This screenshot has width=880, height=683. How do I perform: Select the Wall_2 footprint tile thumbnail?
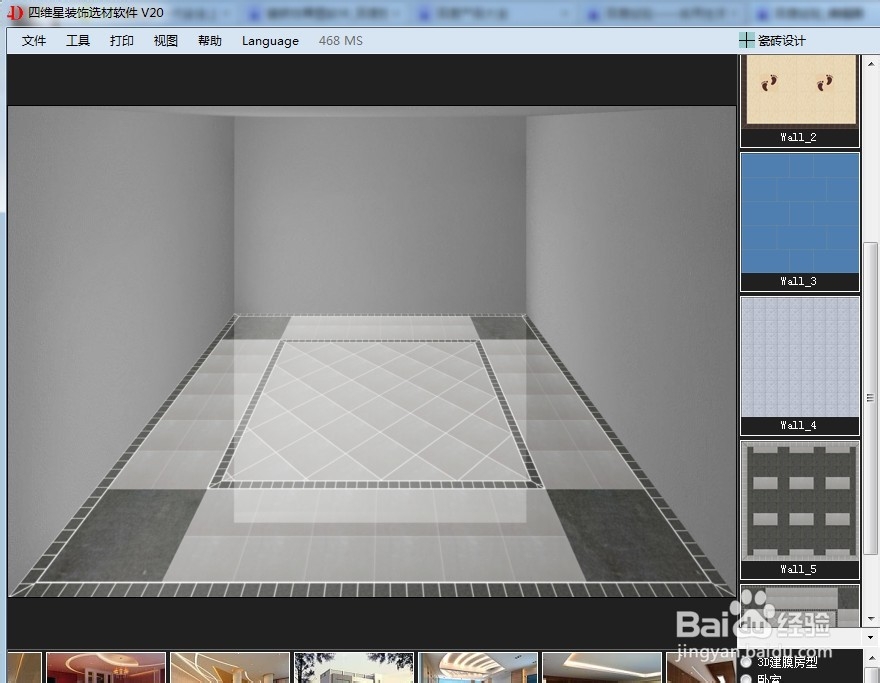click(x=800, y=100)
